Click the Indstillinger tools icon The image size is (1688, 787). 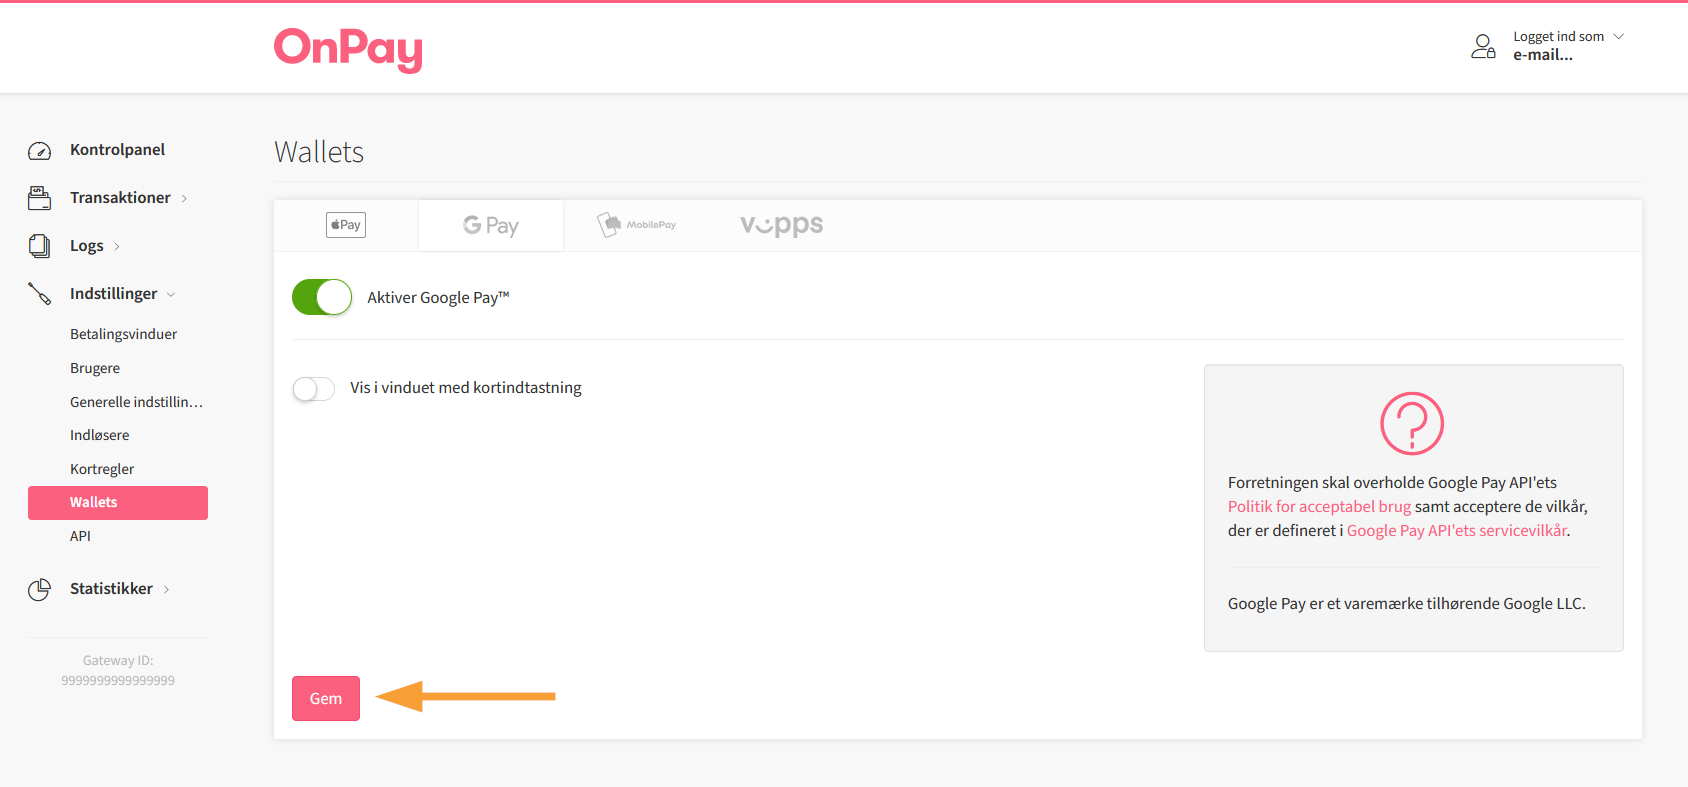tap(39, 294)
